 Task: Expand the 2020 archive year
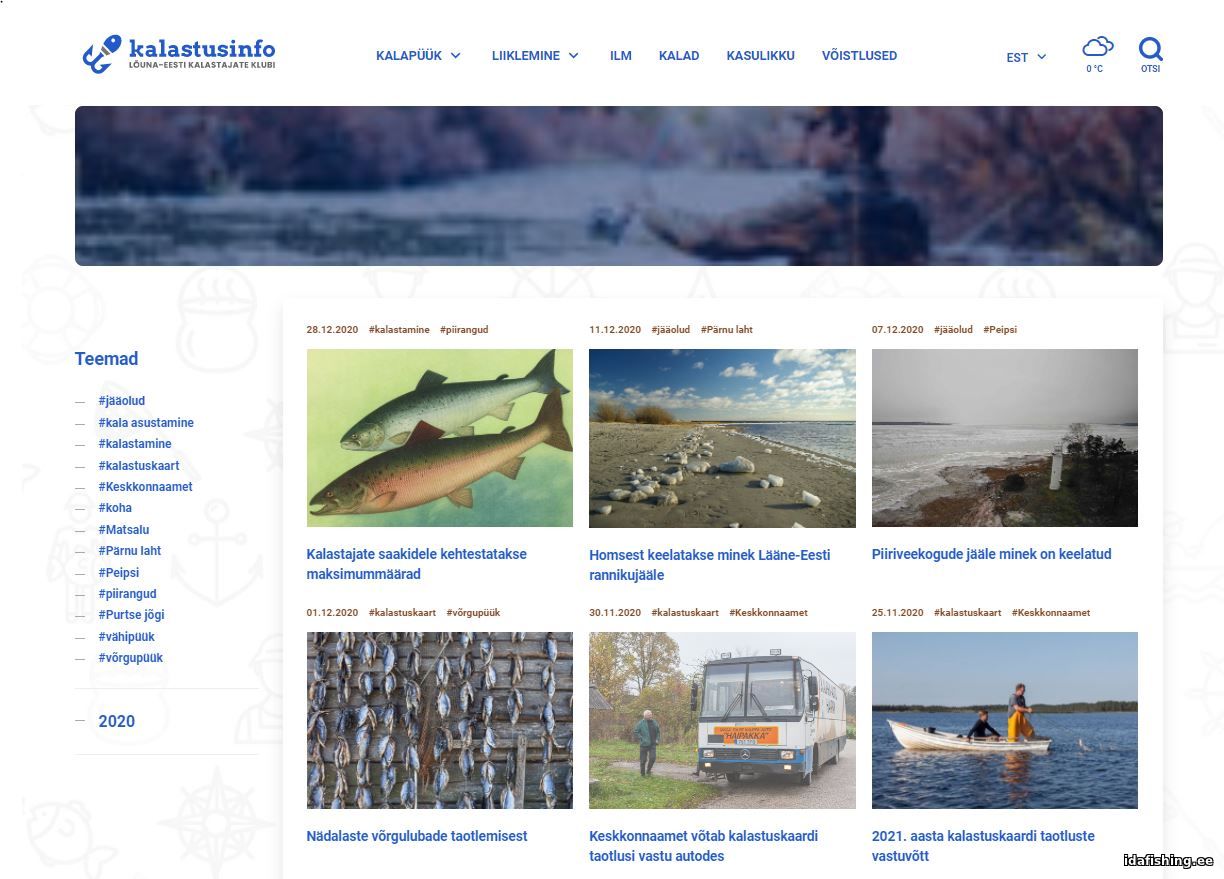[x=116, y=721]
